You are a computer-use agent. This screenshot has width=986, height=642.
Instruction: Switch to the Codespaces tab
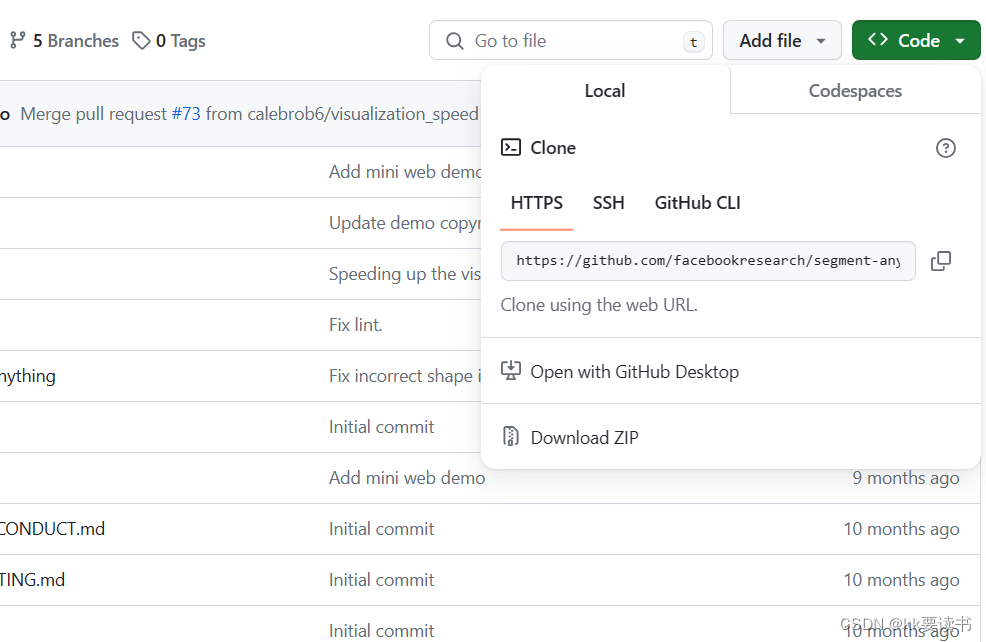(855, 91)
